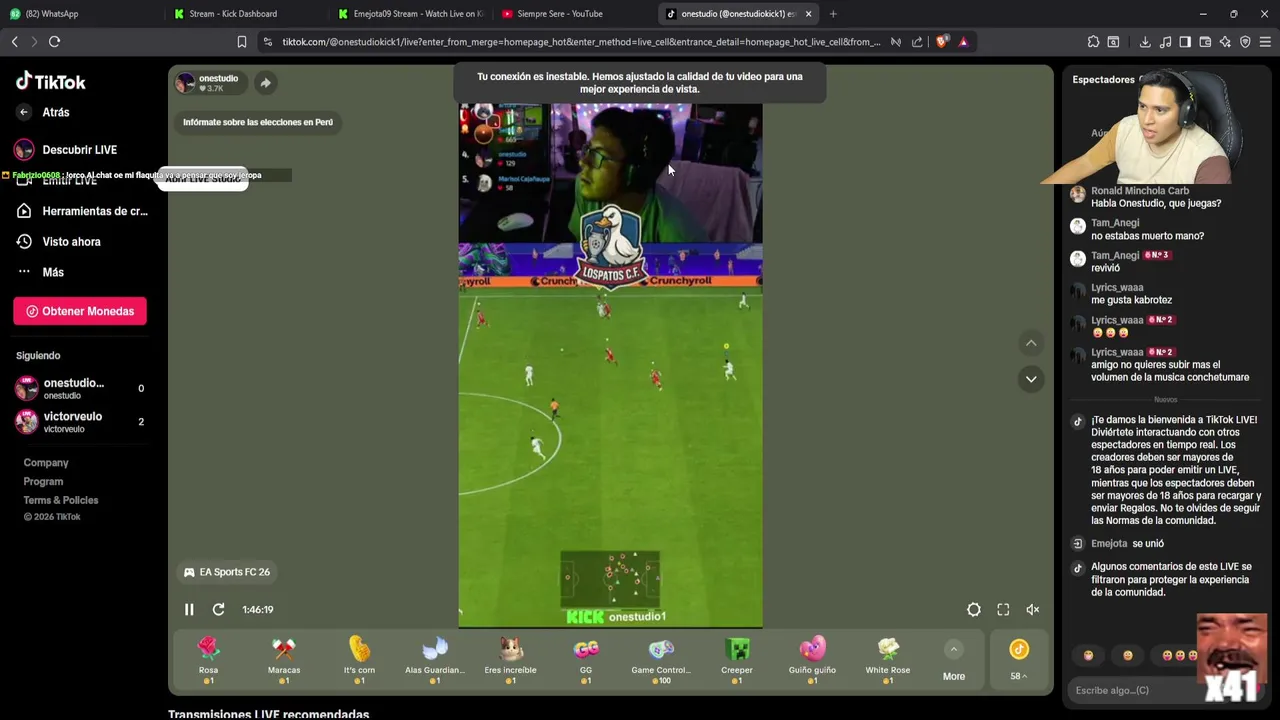Open a new browser tab
1280x720 pixels.
pyautogui.click(x=833, y=14)
